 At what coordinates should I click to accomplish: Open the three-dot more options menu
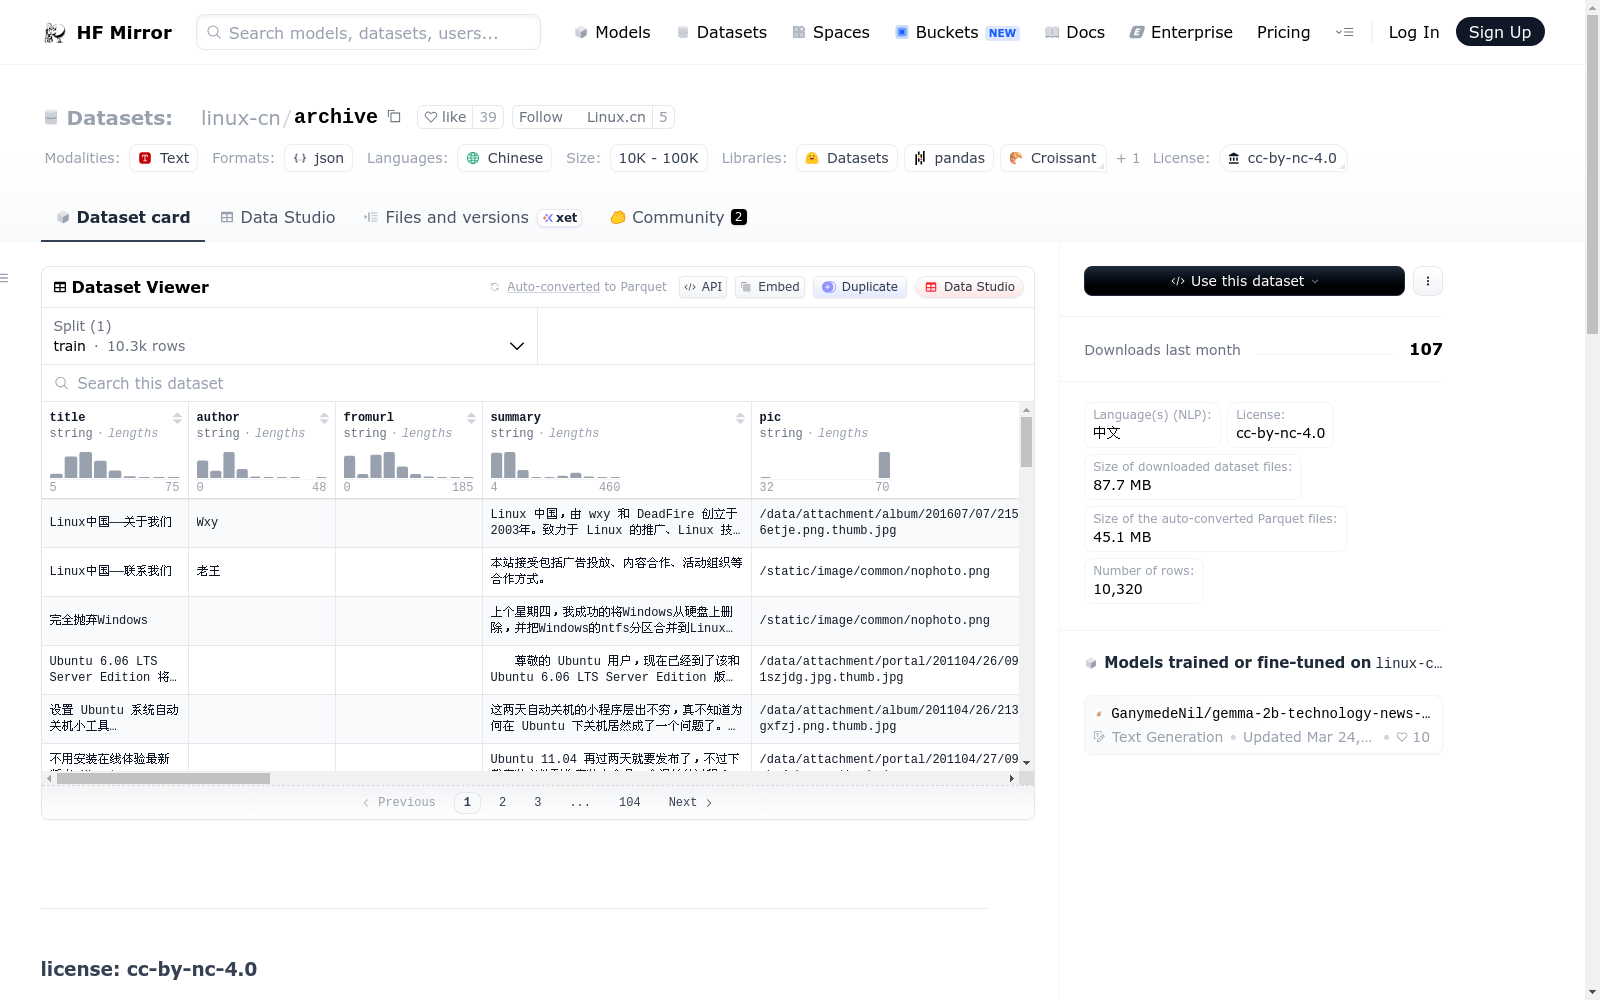(1428, 281)
